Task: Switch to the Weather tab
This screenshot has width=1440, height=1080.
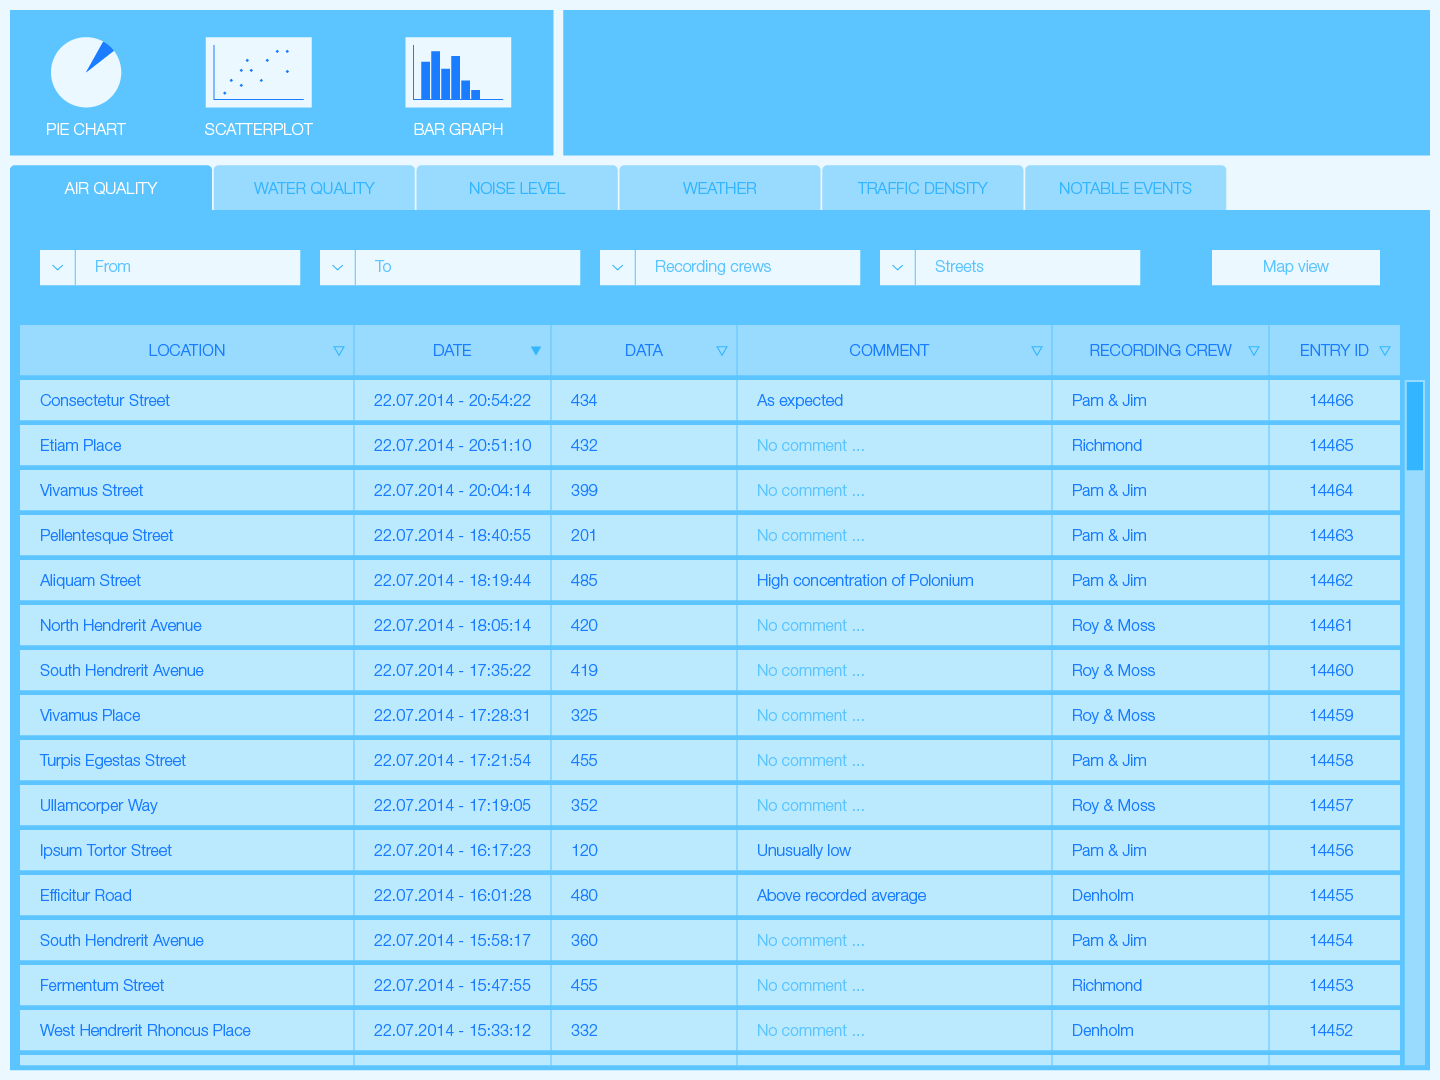Action: pos(720,188)
